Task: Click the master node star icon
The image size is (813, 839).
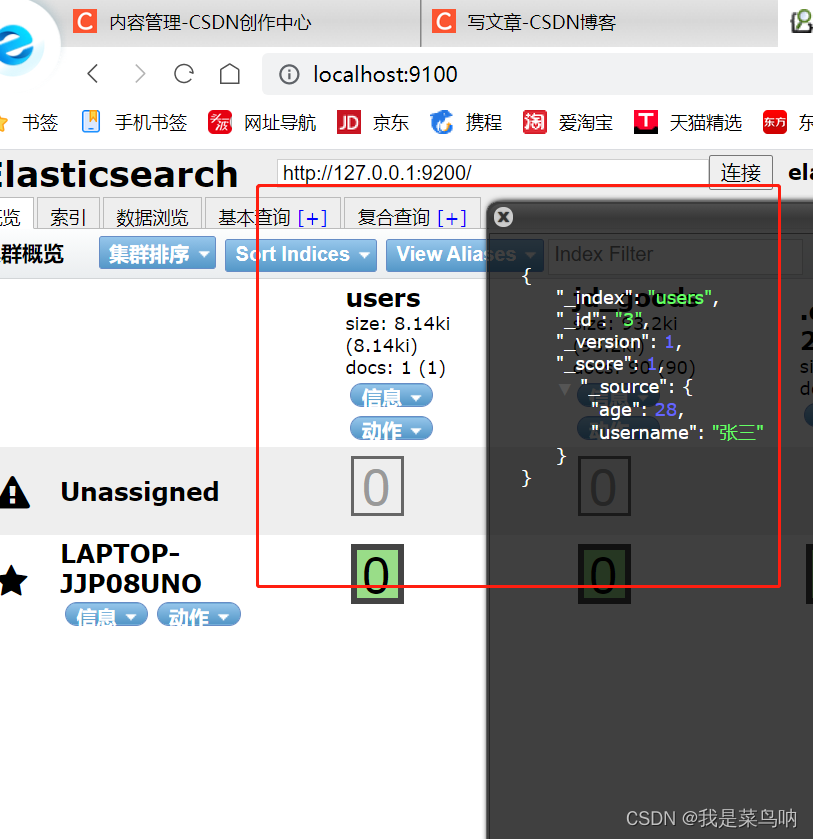Action: pyautogui.click(x=13, y=581)
